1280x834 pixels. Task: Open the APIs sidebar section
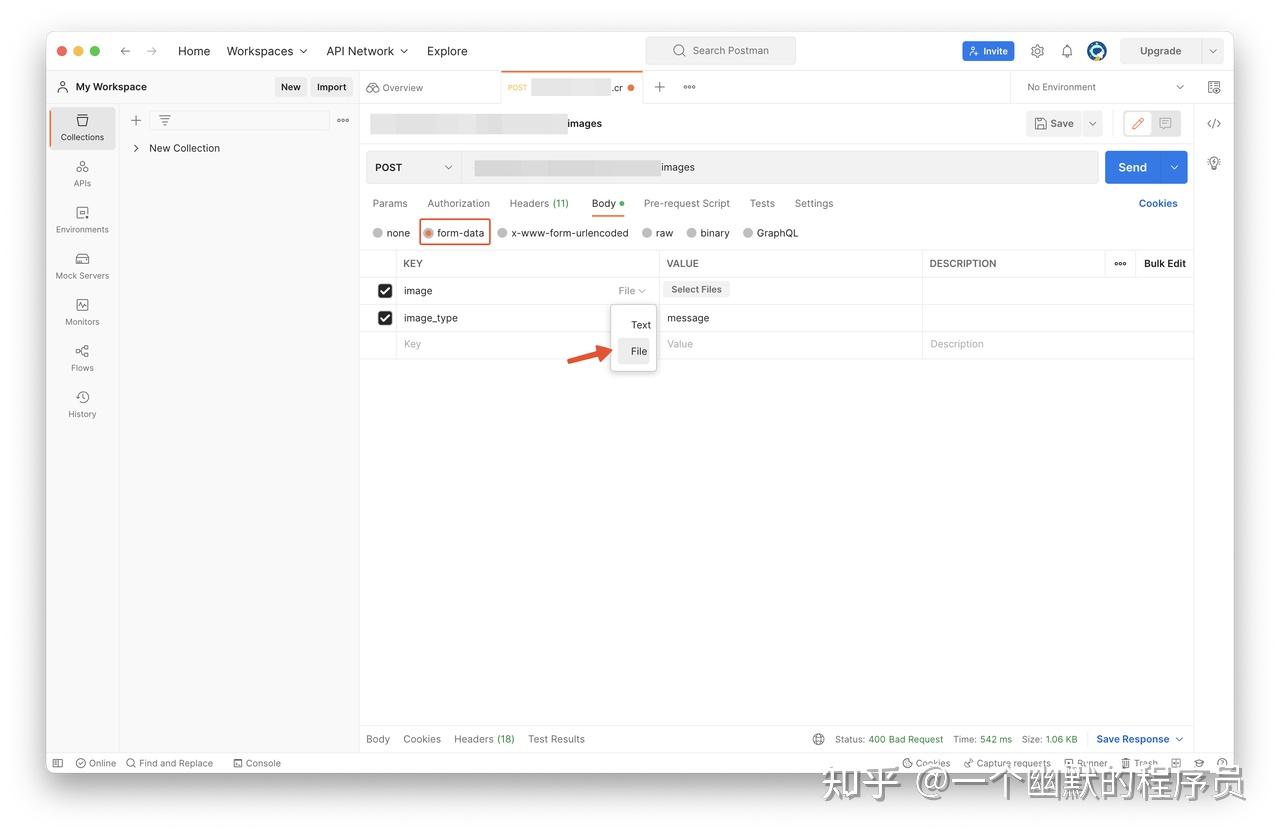[x=82, y=173]
